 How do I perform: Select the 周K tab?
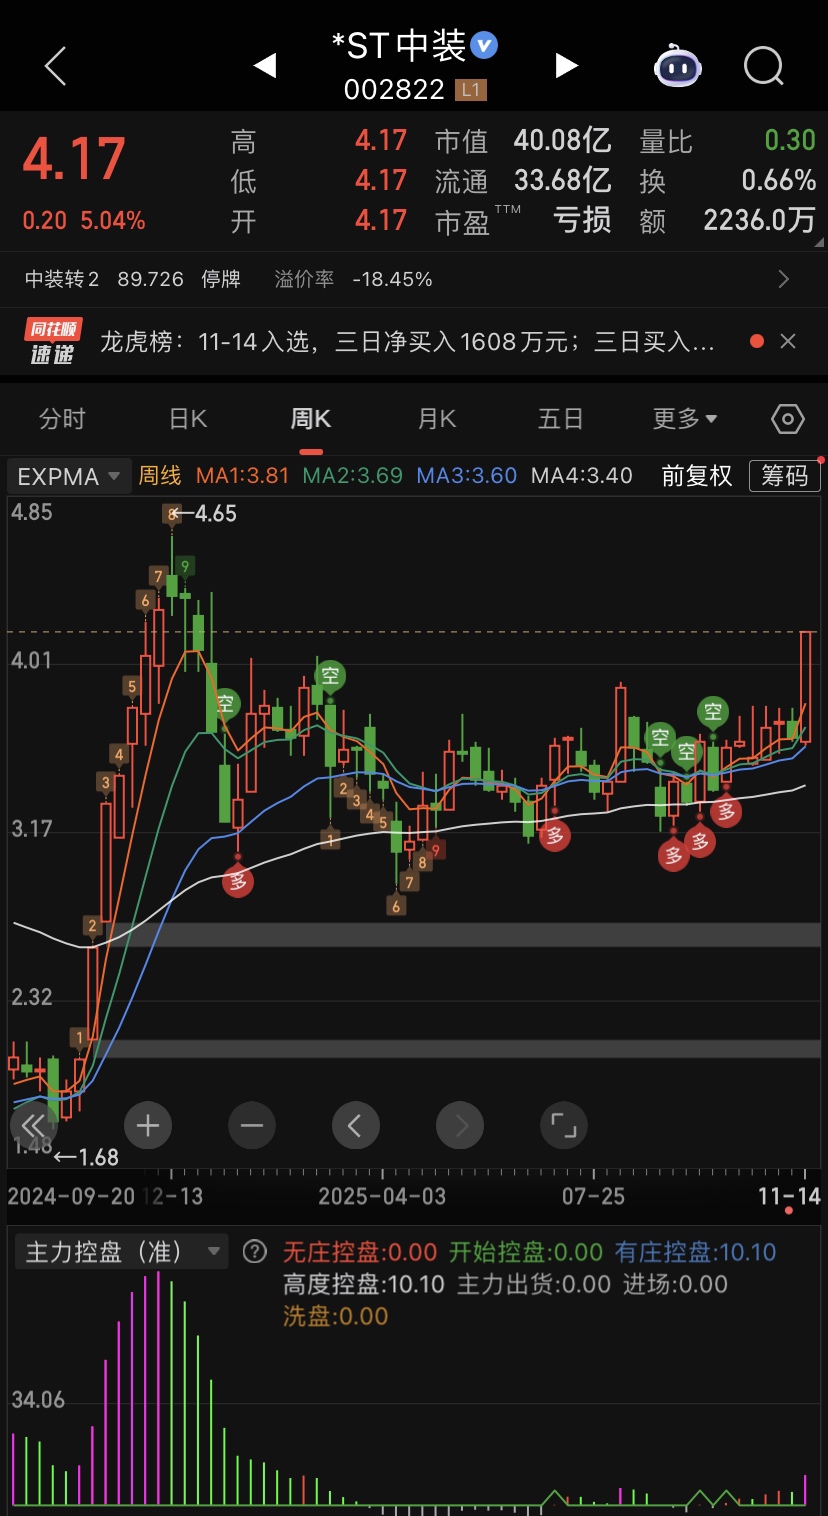point(311,419)
